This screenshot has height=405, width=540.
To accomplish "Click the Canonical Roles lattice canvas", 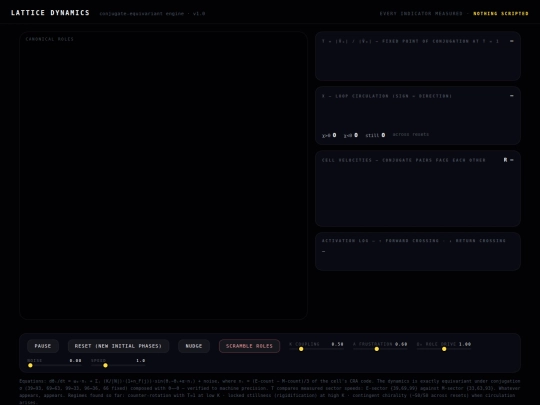I will coord(163,176).
